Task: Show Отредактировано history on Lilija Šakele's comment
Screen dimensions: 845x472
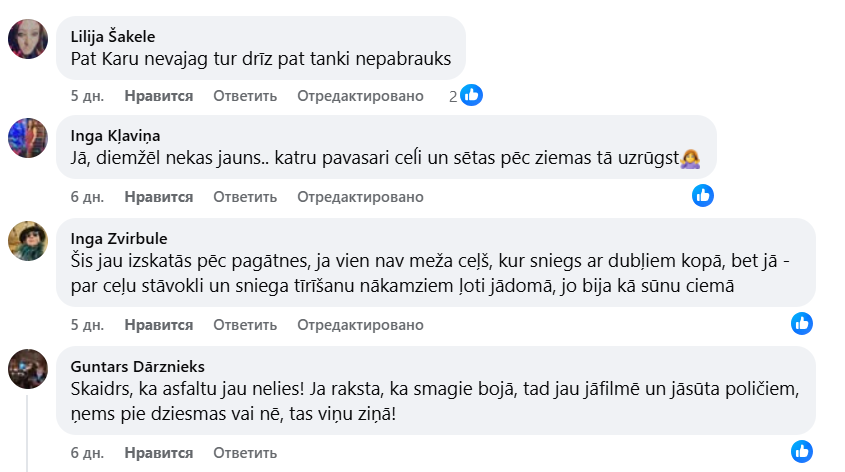Action: click(x=360, y=96)
